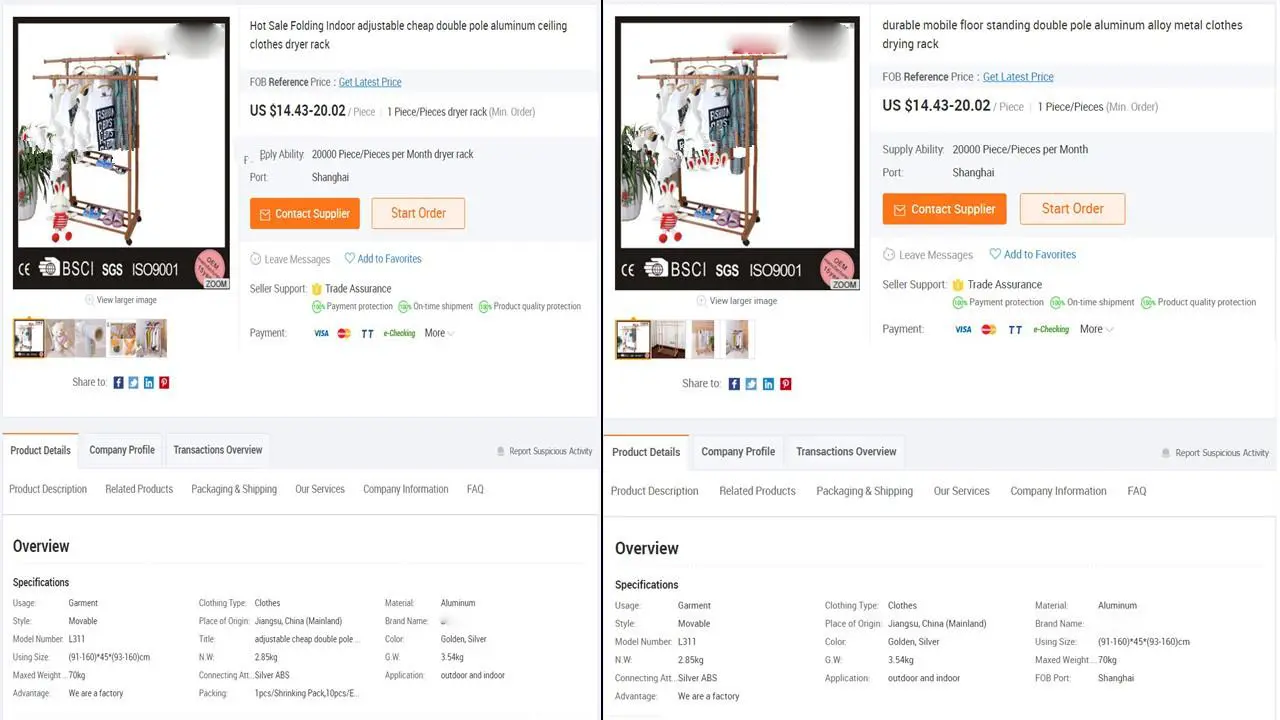1280x720 pixels.
Task: Select first thumbnail under left product image
Action: point(29,339)
